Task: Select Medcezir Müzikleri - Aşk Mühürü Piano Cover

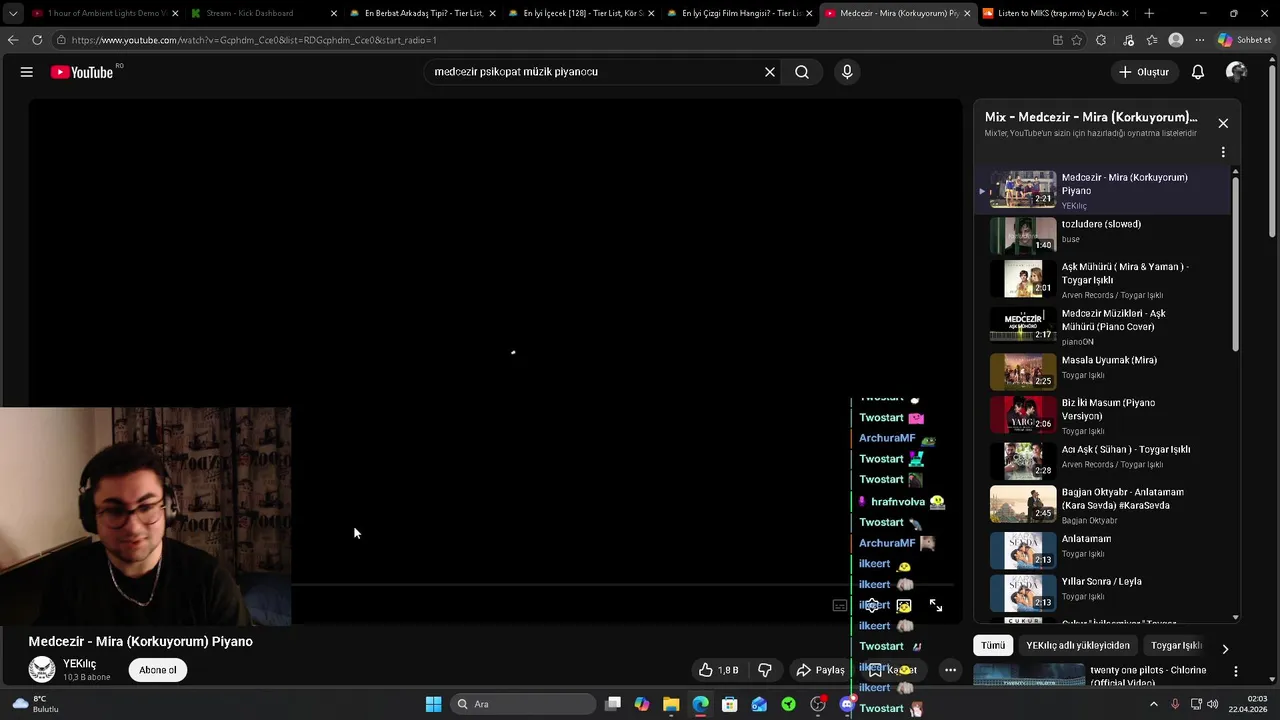Action: coord(1103,325)
